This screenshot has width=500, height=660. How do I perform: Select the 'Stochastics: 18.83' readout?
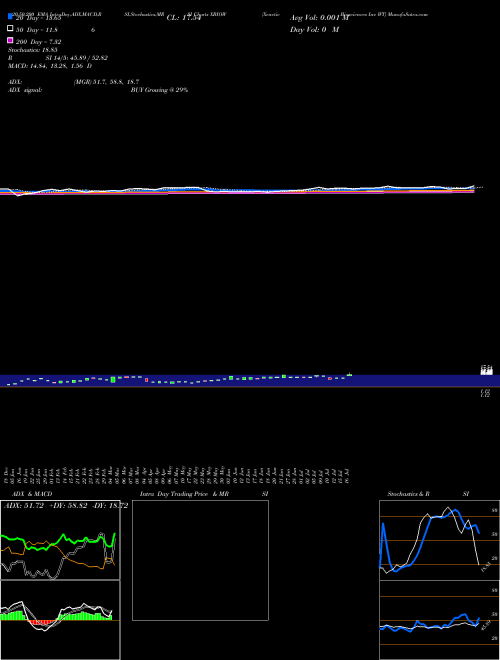click(x=32, y=50)
